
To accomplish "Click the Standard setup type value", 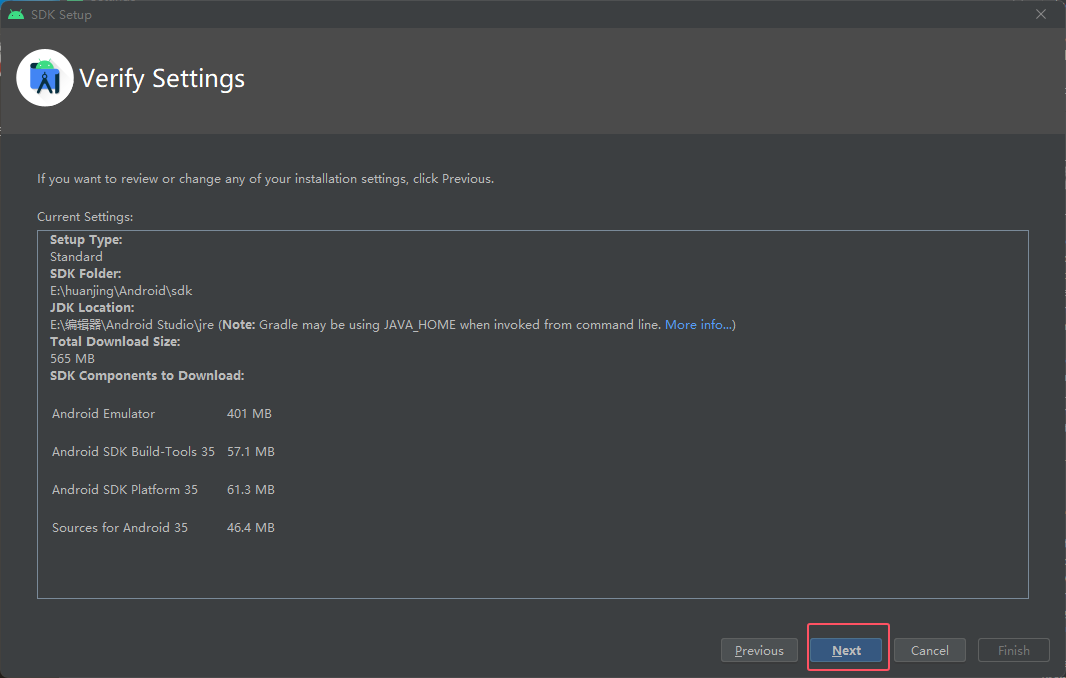I will coord(76,256).
